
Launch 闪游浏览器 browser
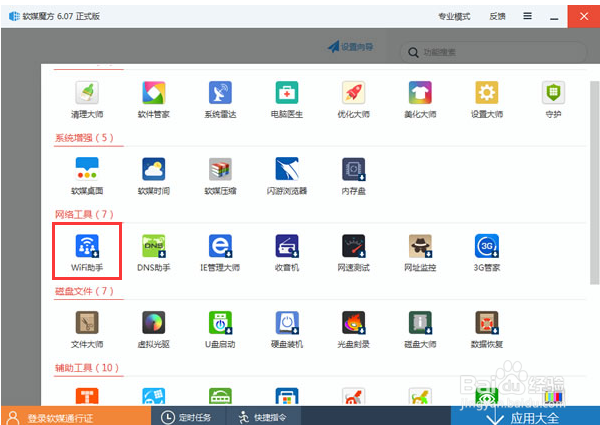pyautogui.click(x=287, y=176)
